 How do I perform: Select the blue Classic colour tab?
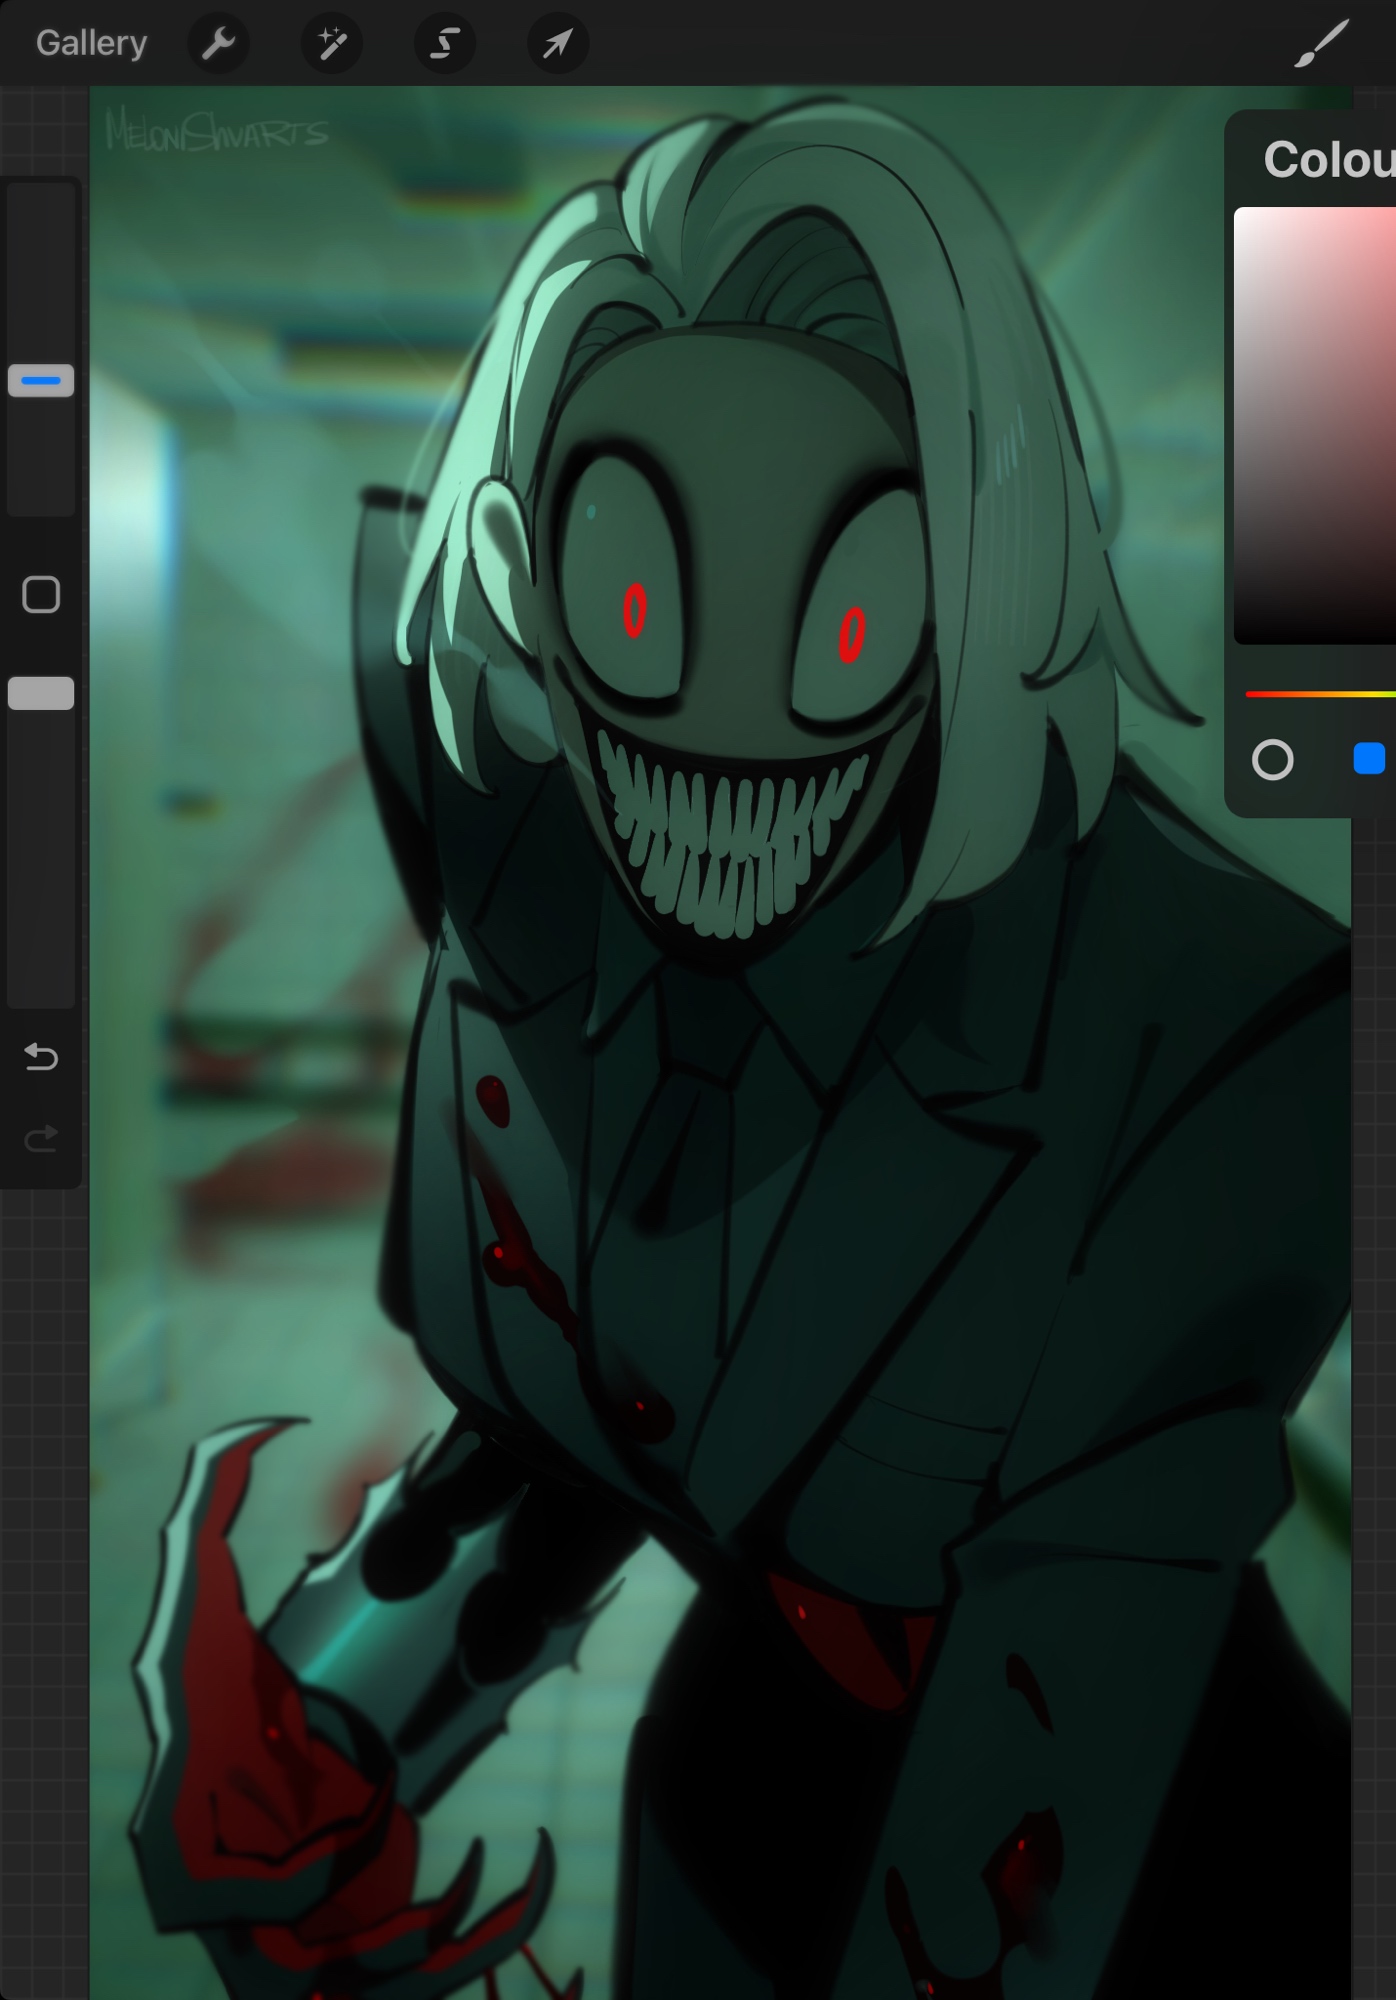[1369, 759]
